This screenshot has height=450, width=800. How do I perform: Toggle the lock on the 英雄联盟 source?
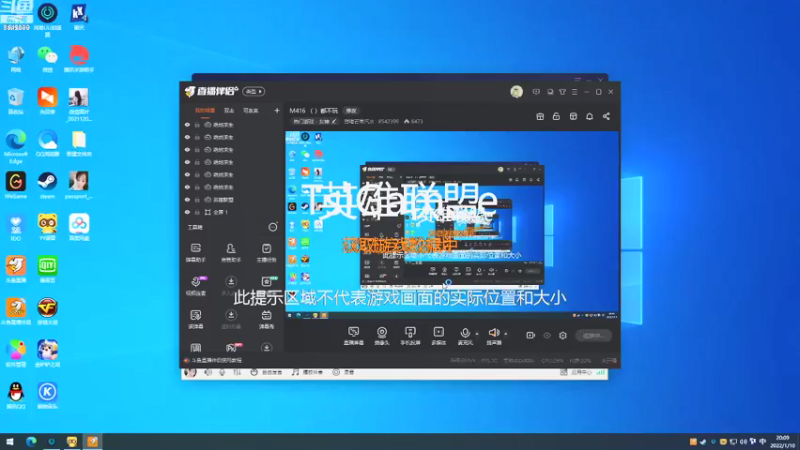coord(197,199)
